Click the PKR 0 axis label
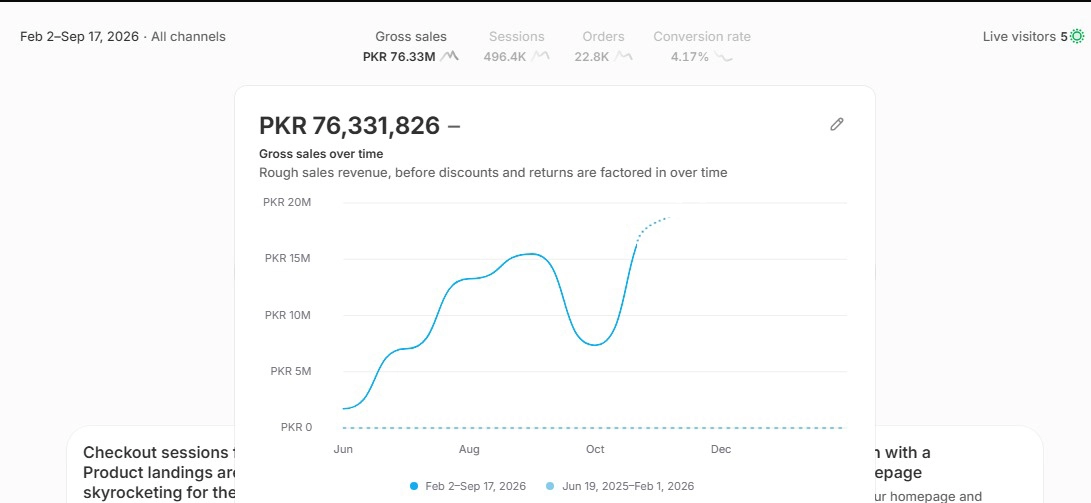 tap(296, 427)
